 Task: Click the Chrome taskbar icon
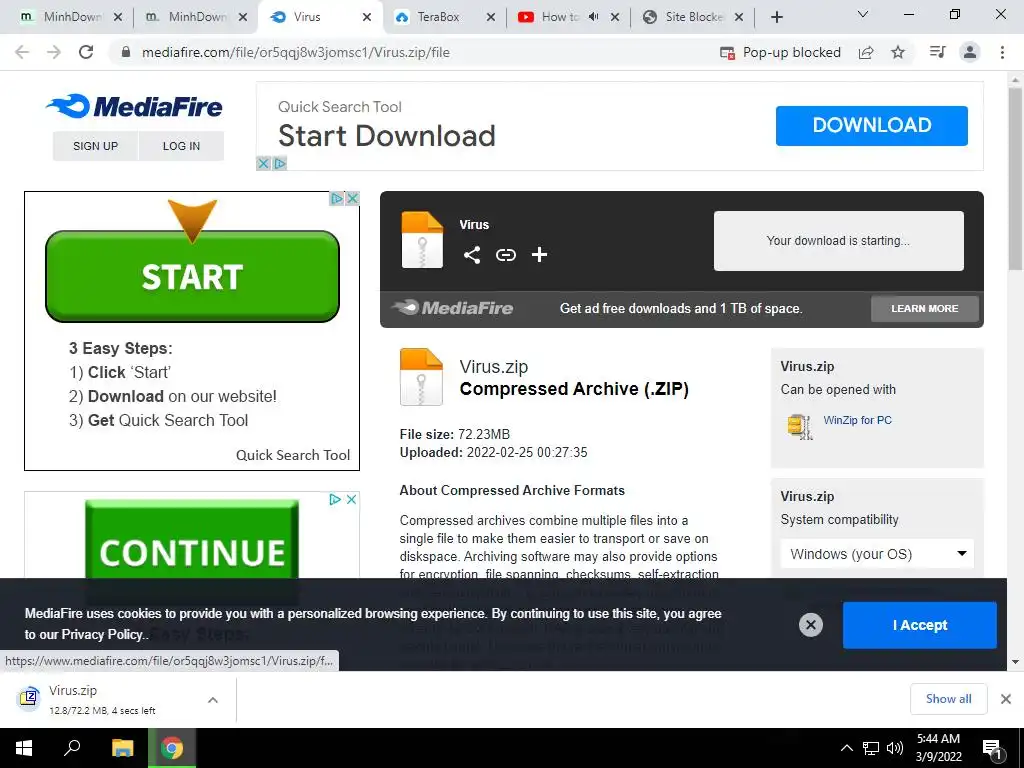click(172, 748)
